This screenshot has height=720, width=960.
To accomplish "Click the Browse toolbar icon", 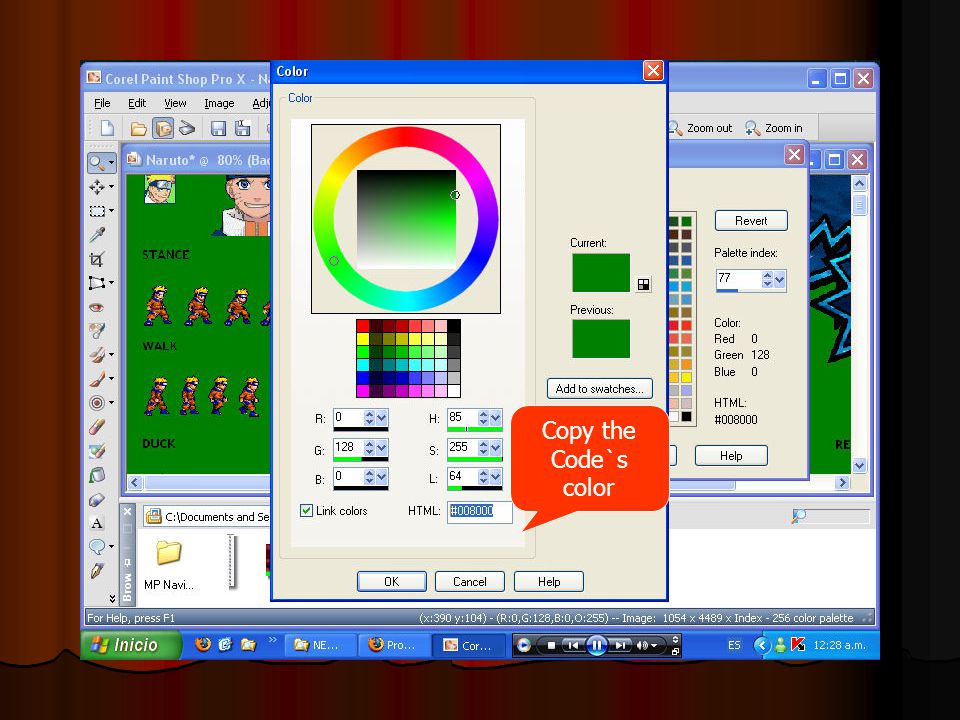I will [x=163, y=128].
